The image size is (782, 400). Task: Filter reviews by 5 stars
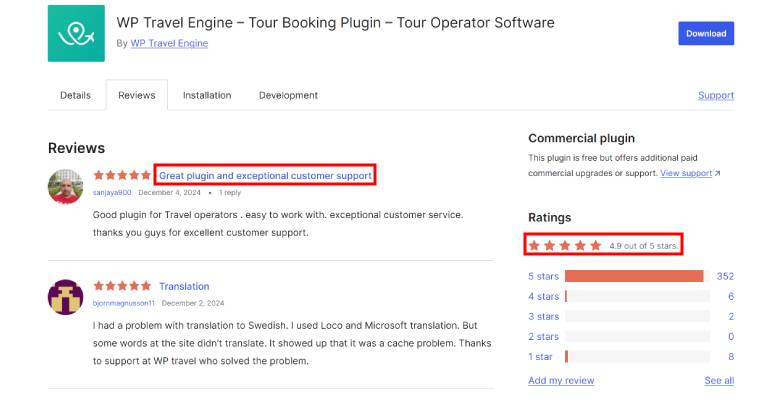pos(544,276)
